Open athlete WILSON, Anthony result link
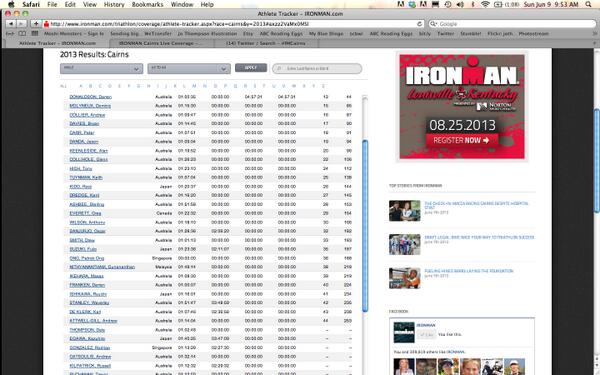 87,222
